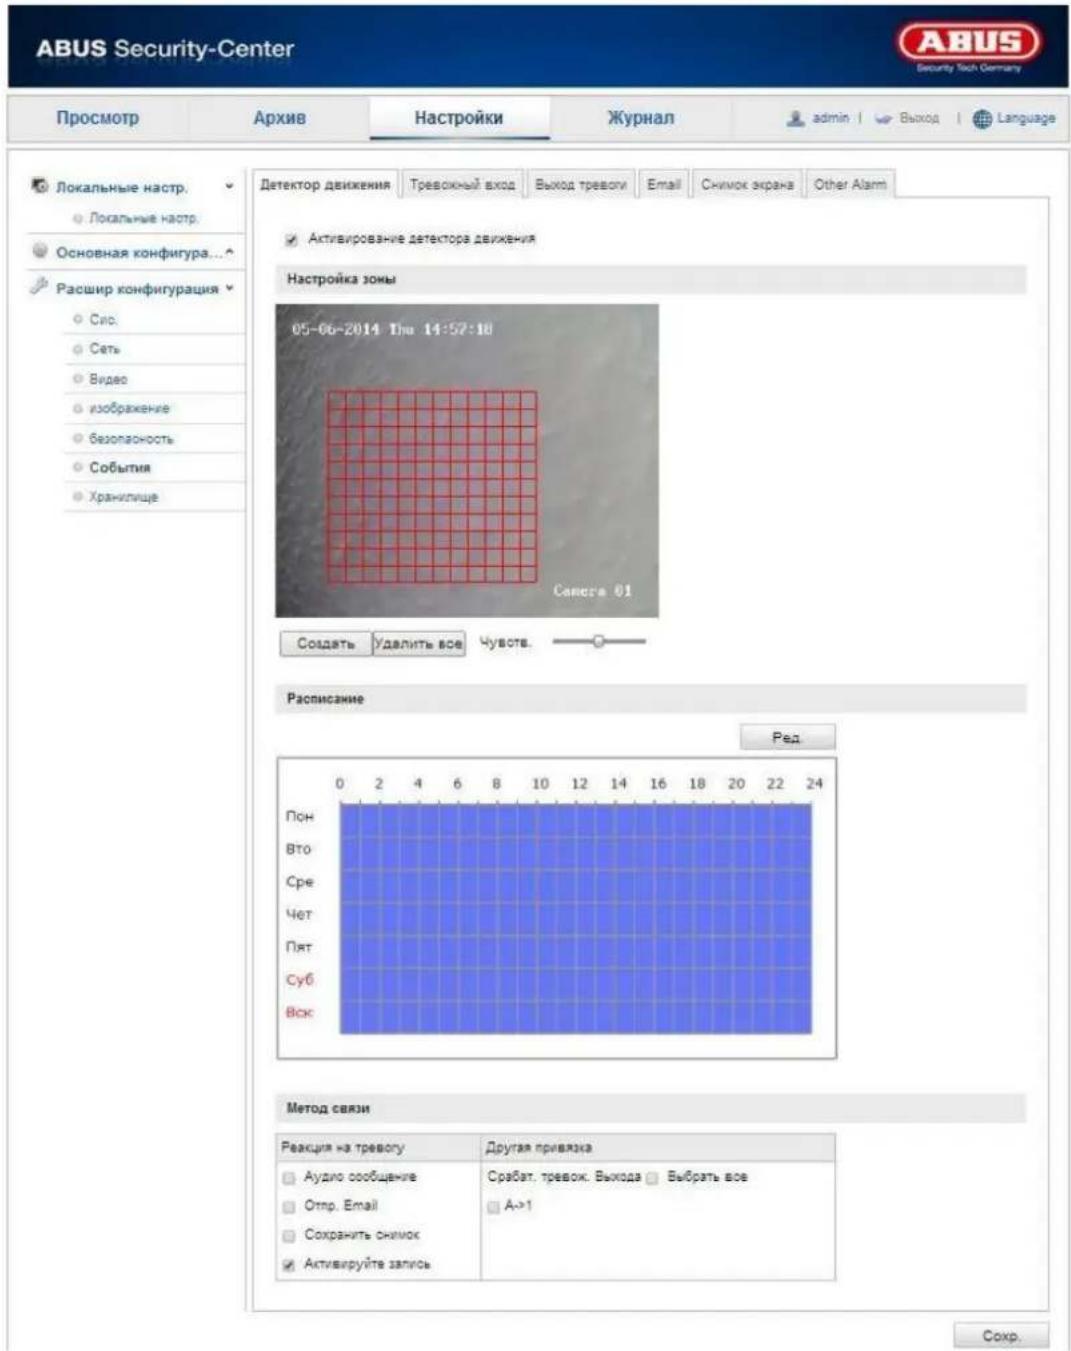Open the Журнал main tab
The height and width of the screenshot is (1351, 1071).
click(640, 118)
